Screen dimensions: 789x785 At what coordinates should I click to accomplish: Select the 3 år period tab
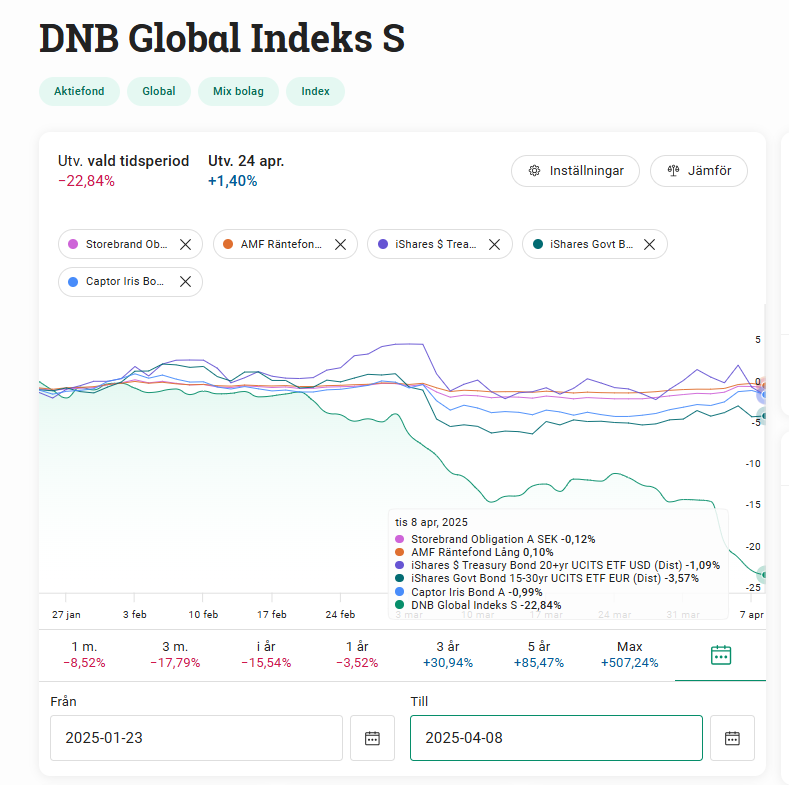pyautogui.click(x=448, y=655)
